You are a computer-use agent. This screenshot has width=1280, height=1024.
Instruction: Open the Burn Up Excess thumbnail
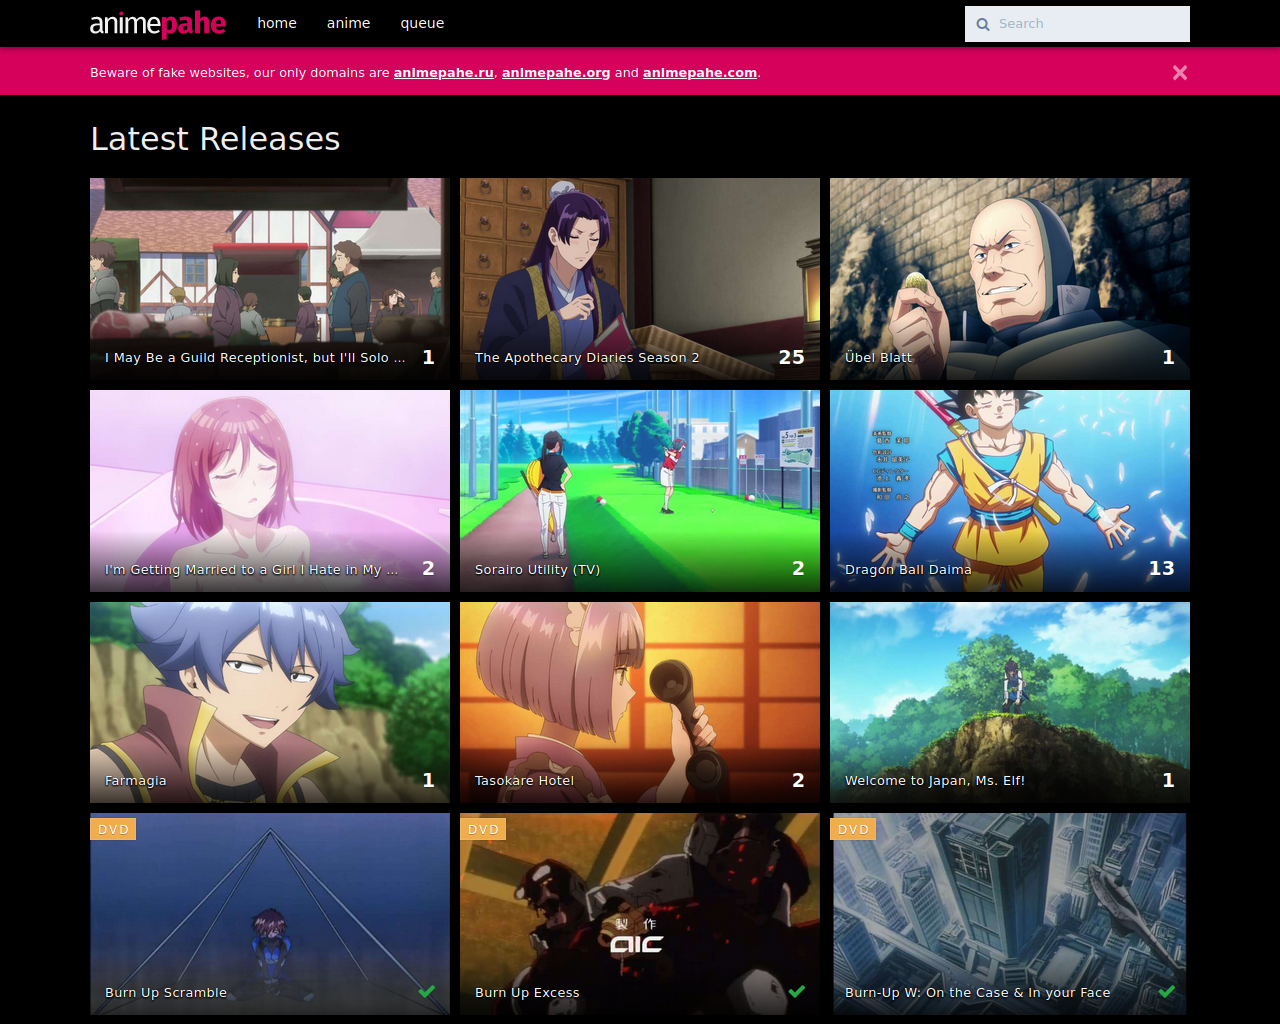coord(640,914)
